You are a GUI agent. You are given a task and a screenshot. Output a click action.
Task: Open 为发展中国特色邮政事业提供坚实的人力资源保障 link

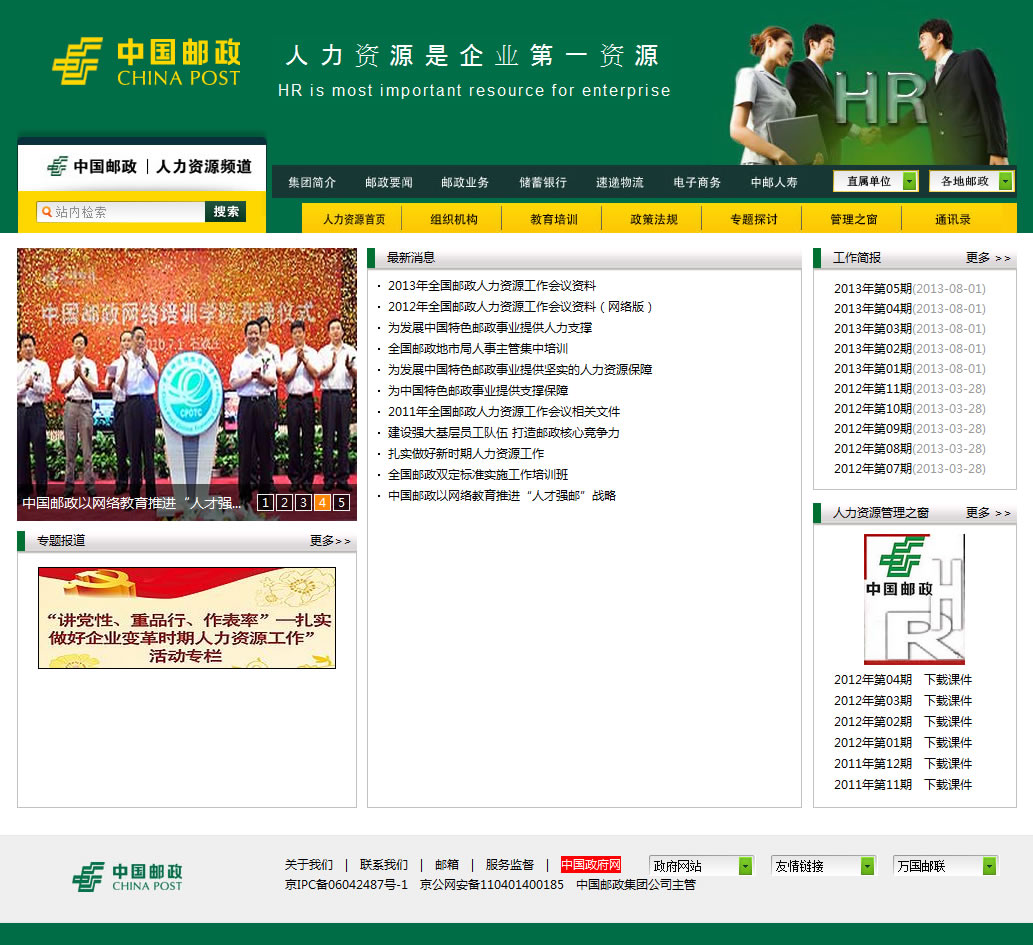click(520, 370)
